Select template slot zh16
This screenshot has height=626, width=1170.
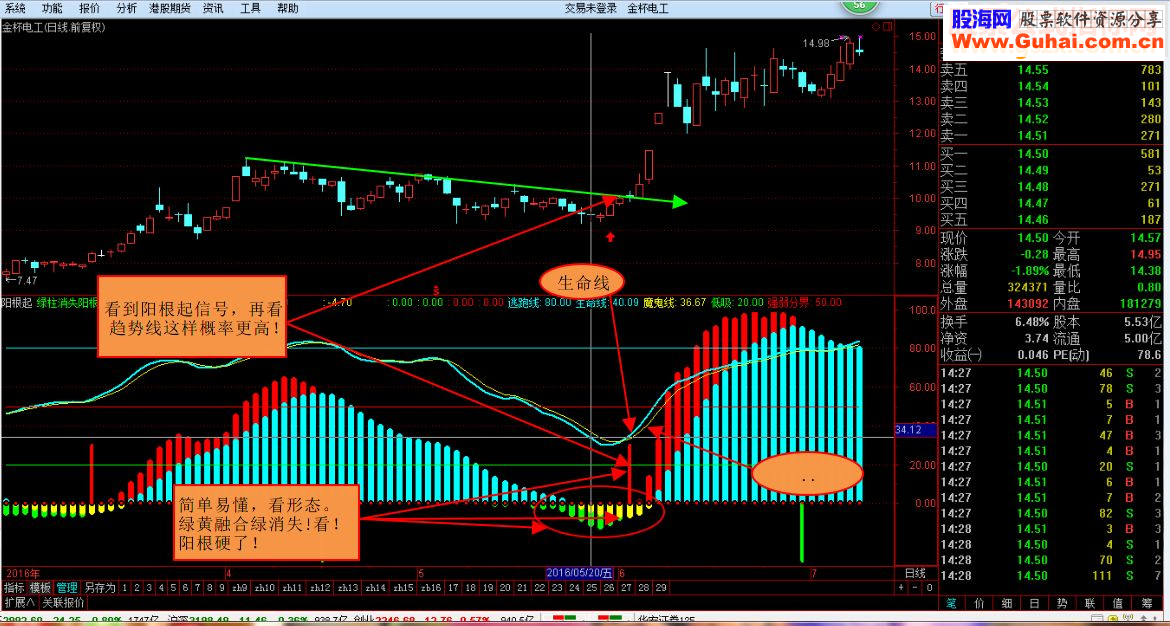[x=431, y=588]
